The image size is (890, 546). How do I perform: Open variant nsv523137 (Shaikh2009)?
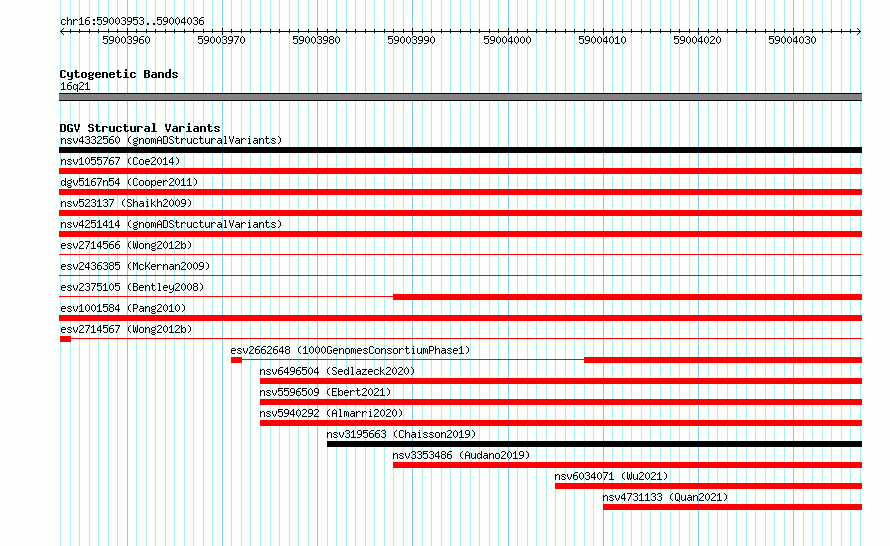(x=126, y=203)
